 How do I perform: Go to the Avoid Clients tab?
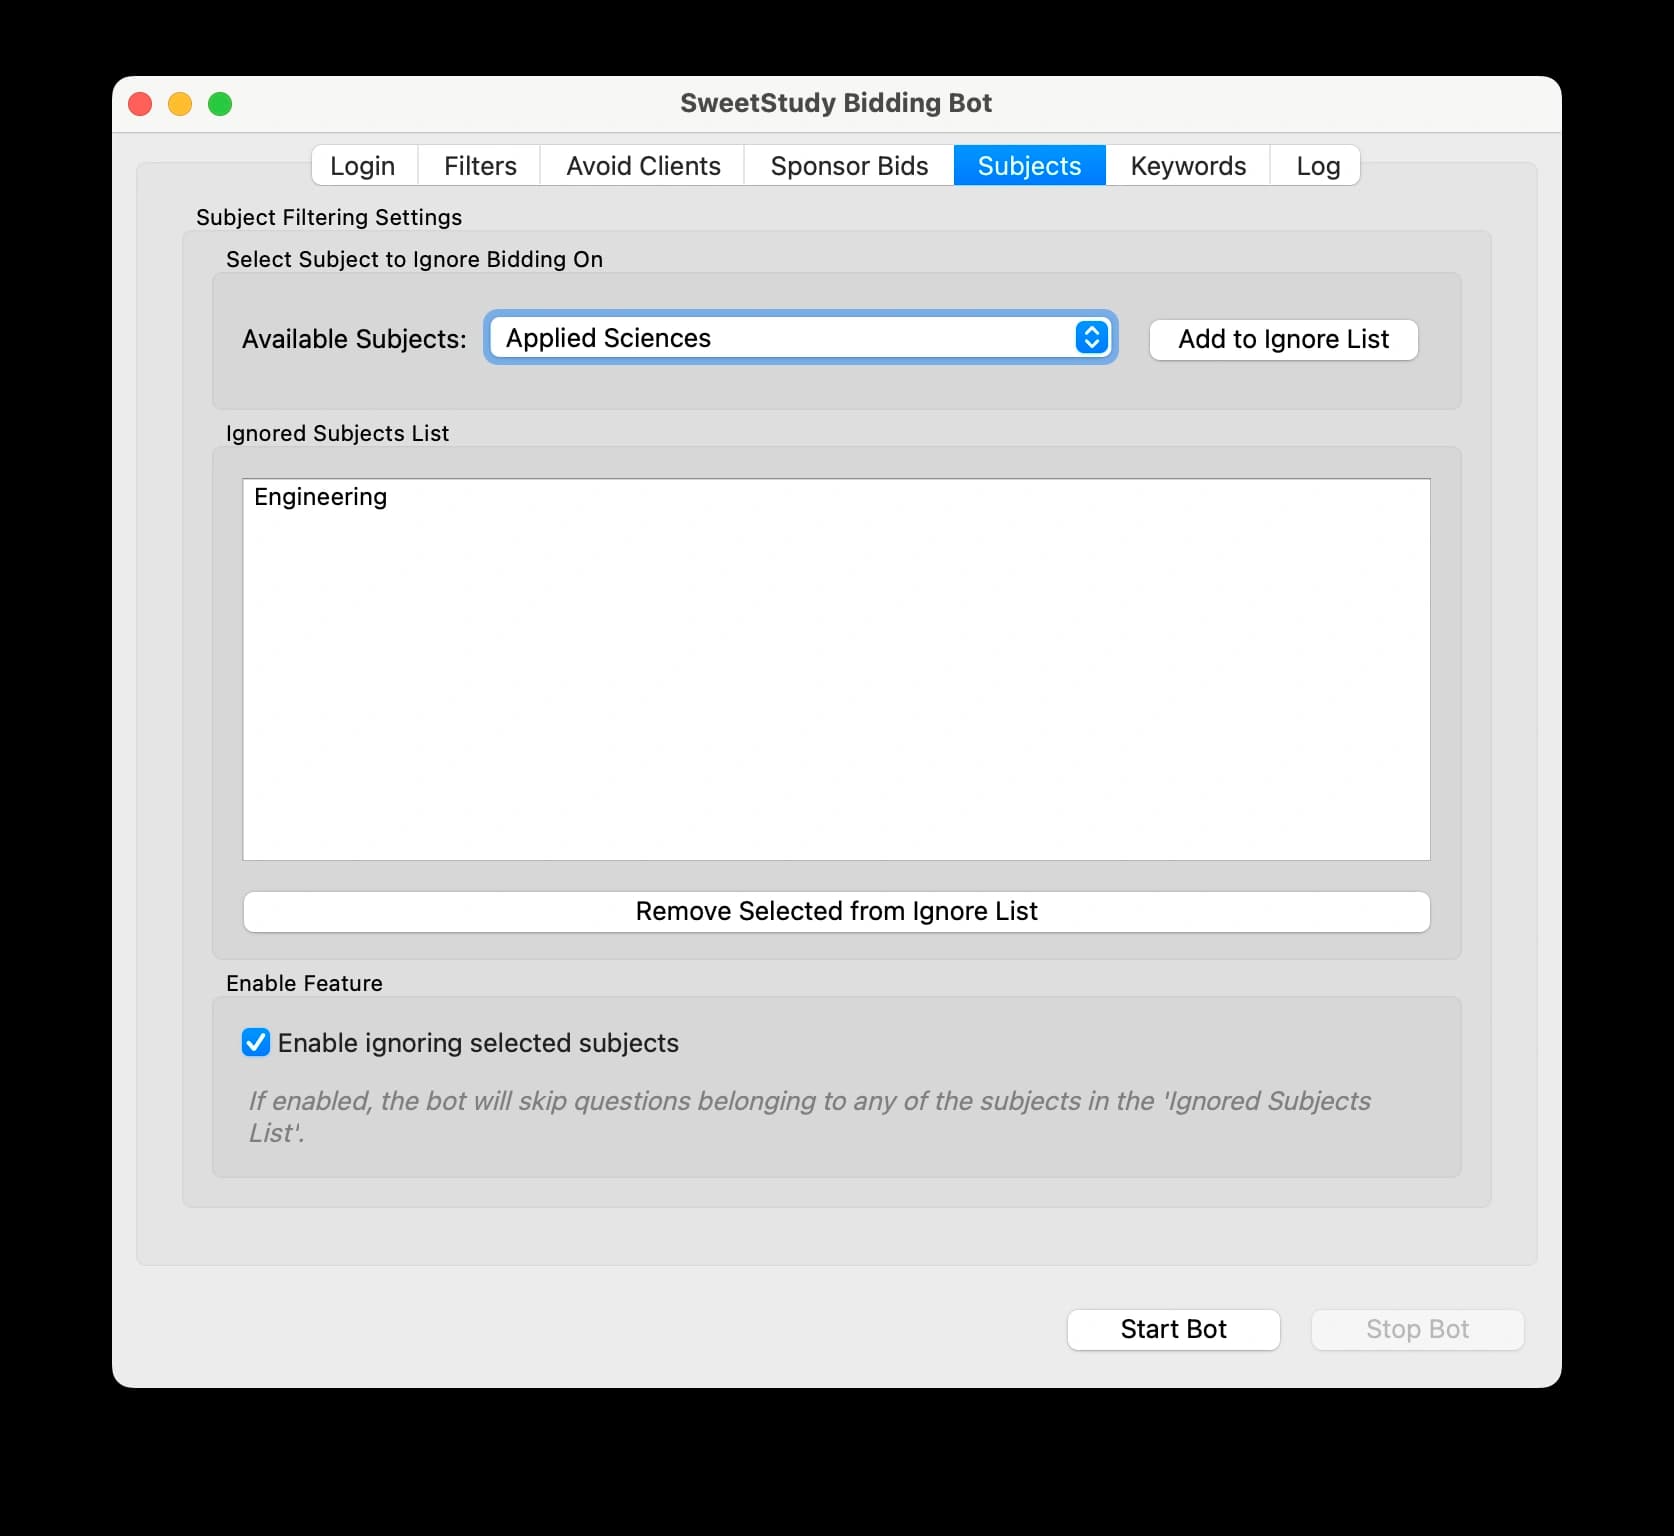click(643, 166)
